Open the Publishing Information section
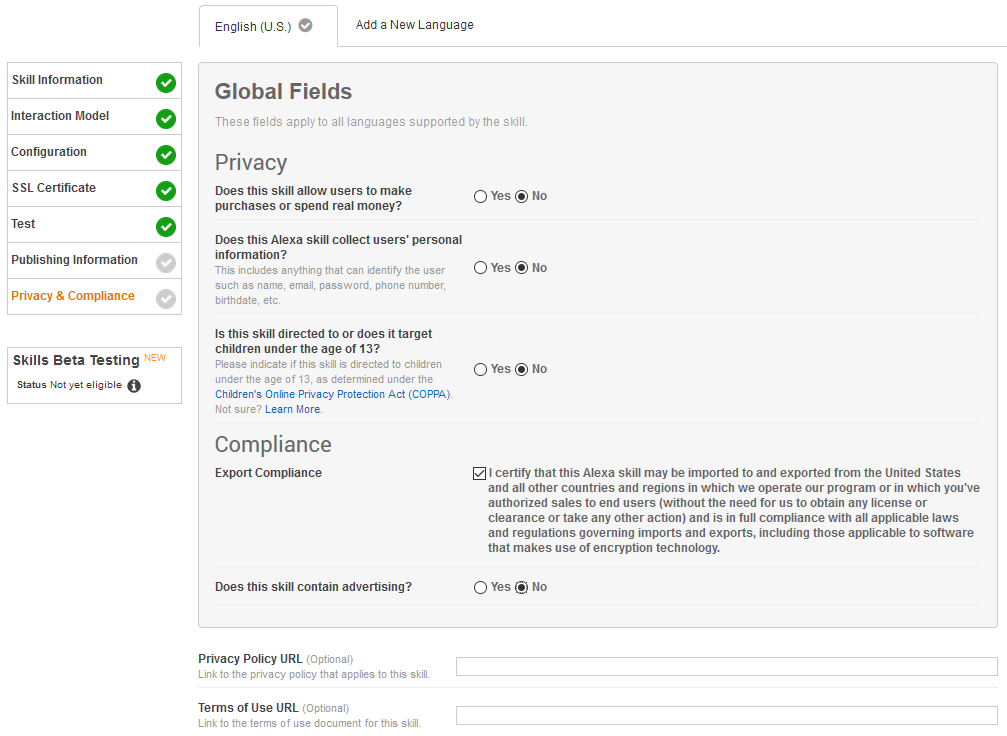This screenshot has width=1007, height=736. (x=94, y=260)
